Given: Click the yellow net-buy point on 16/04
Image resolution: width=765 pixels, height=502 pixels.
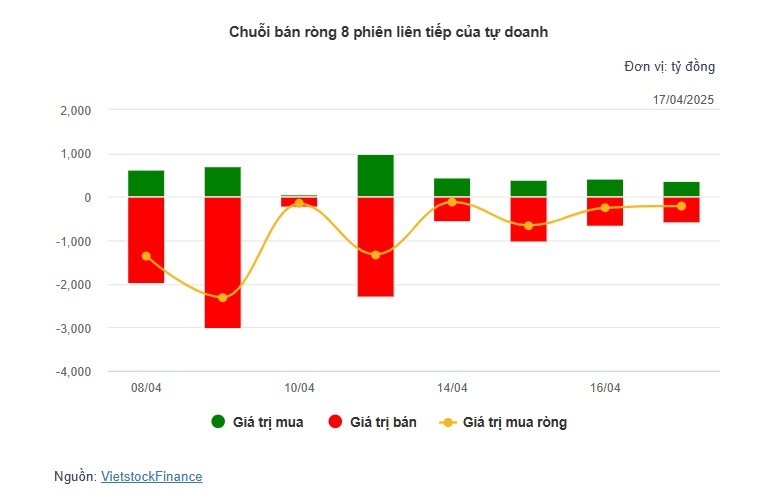Looking at the screenshot, I should [x=605, y=208].
